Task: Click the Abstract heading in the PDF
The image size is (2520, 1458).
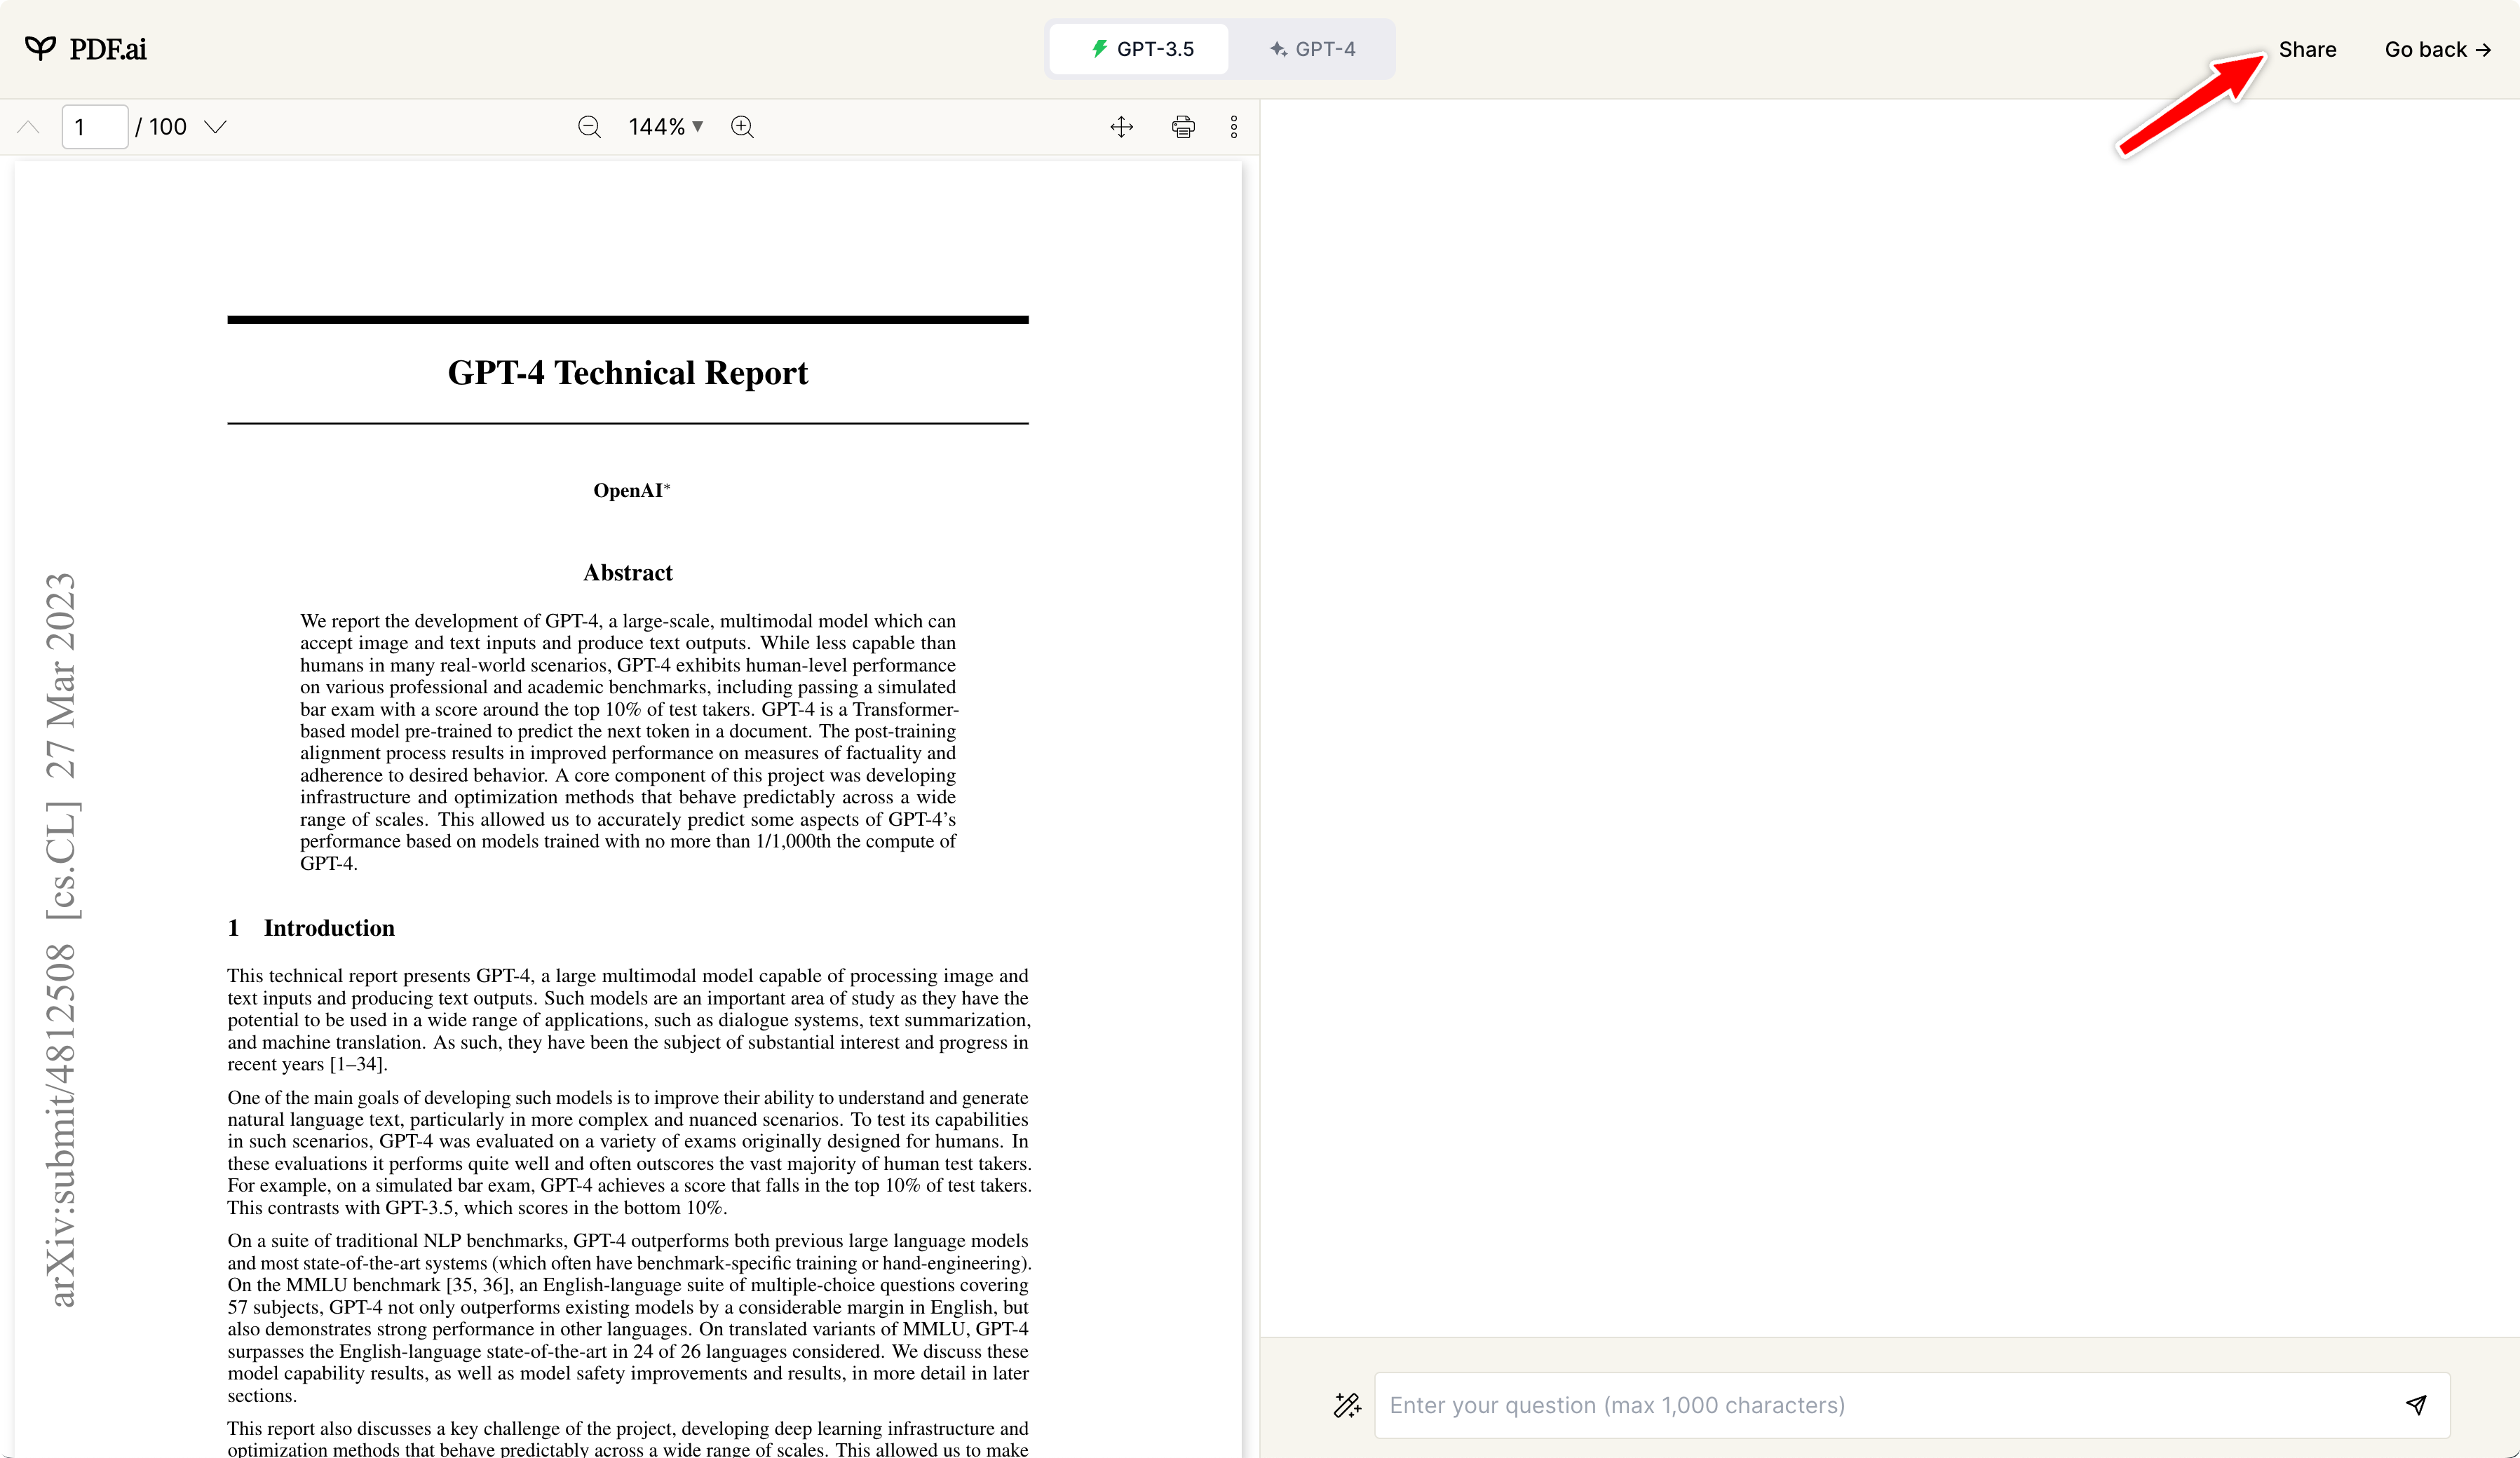Action: point(627,573)
